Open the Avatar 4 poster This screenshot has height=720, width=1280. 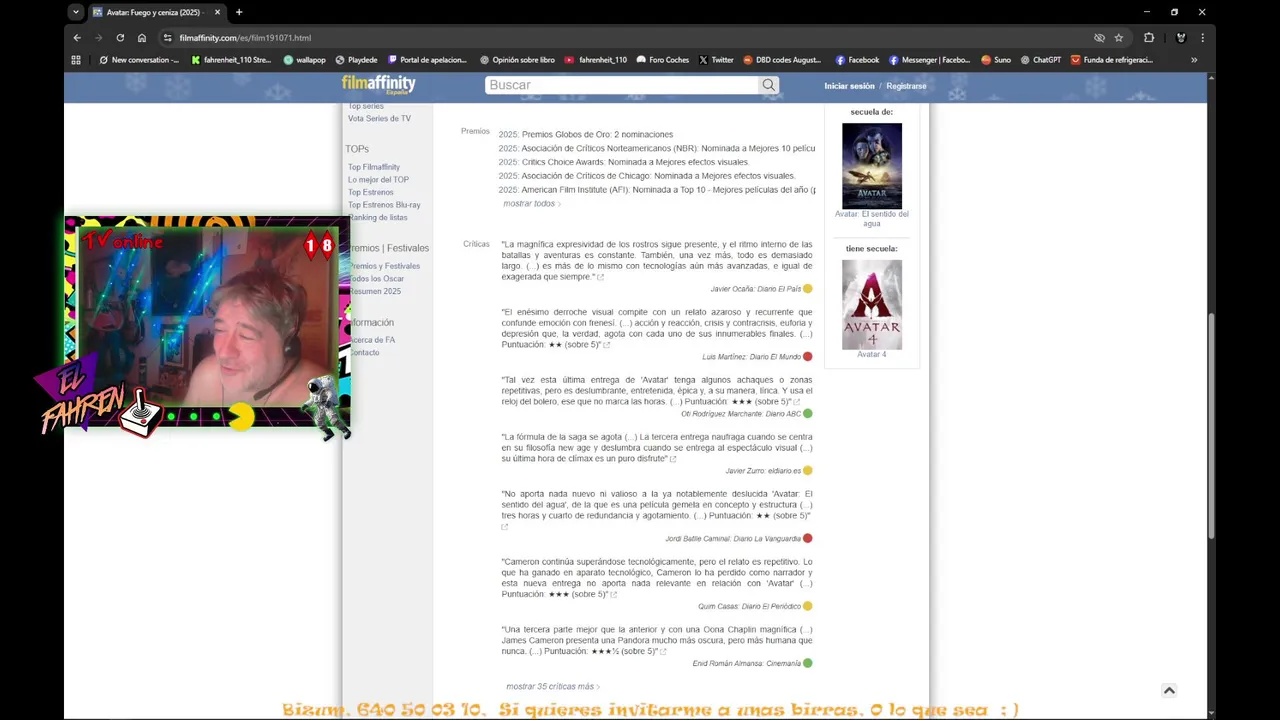click(x=872, y=304)
